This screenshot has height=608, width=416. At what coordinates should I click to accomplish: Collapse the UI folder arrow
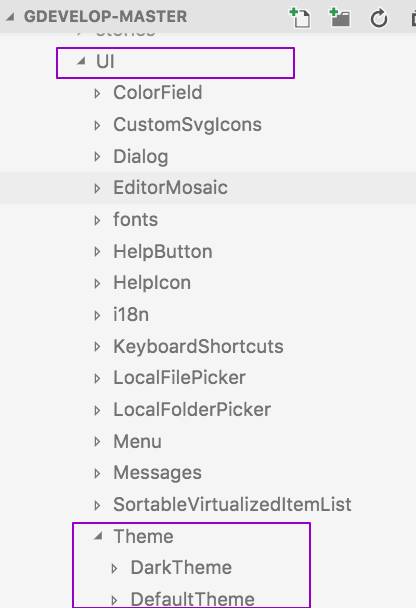[81, 61]
